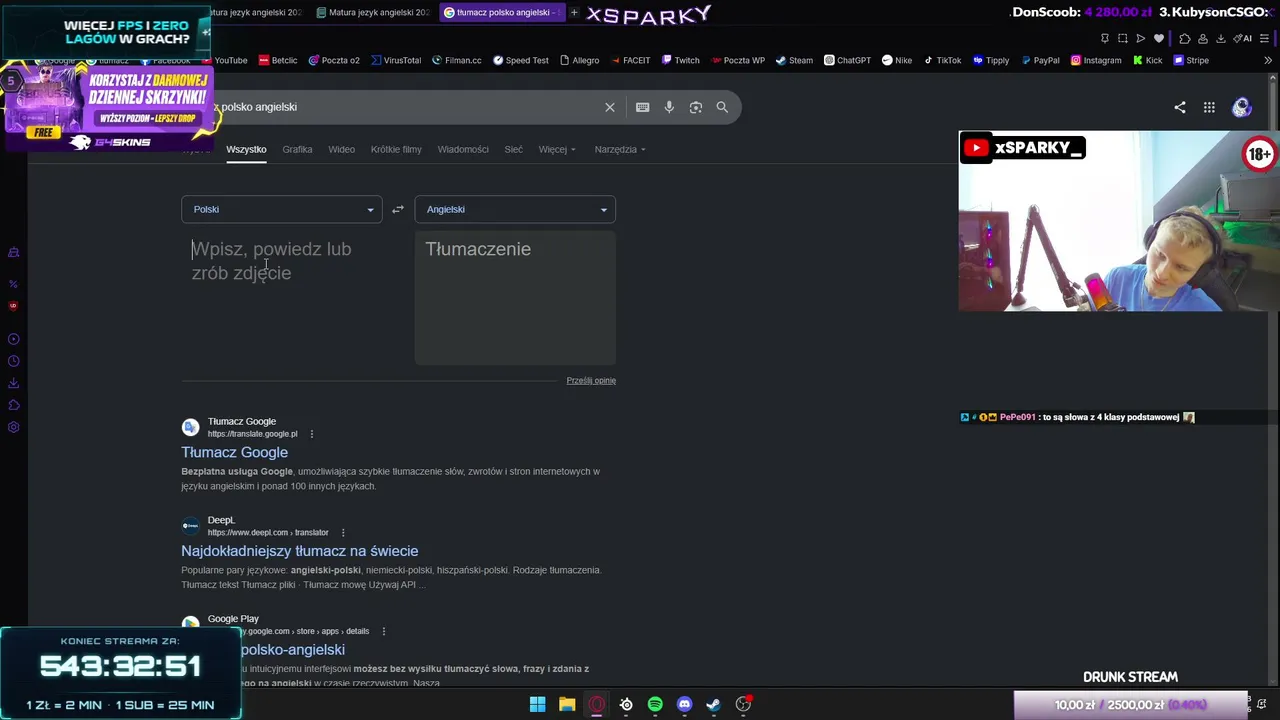The width and height of the screenshot is (1280, 720).
Task: Switch to the Grafika results tab
Action: (297, 149)
